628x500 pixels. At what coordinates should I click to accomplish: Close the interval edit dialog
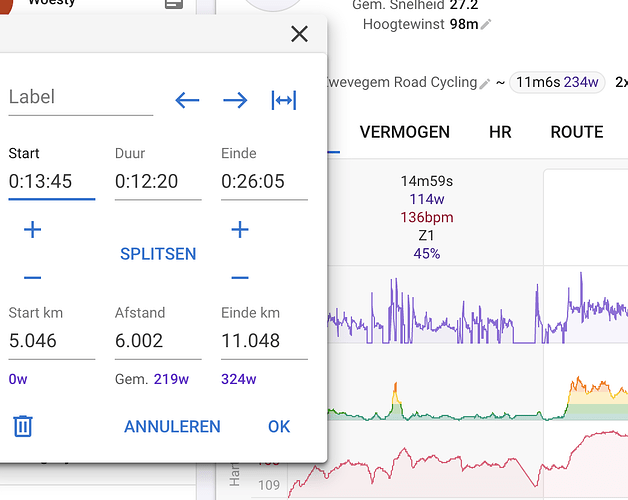(x=299, y=34)
